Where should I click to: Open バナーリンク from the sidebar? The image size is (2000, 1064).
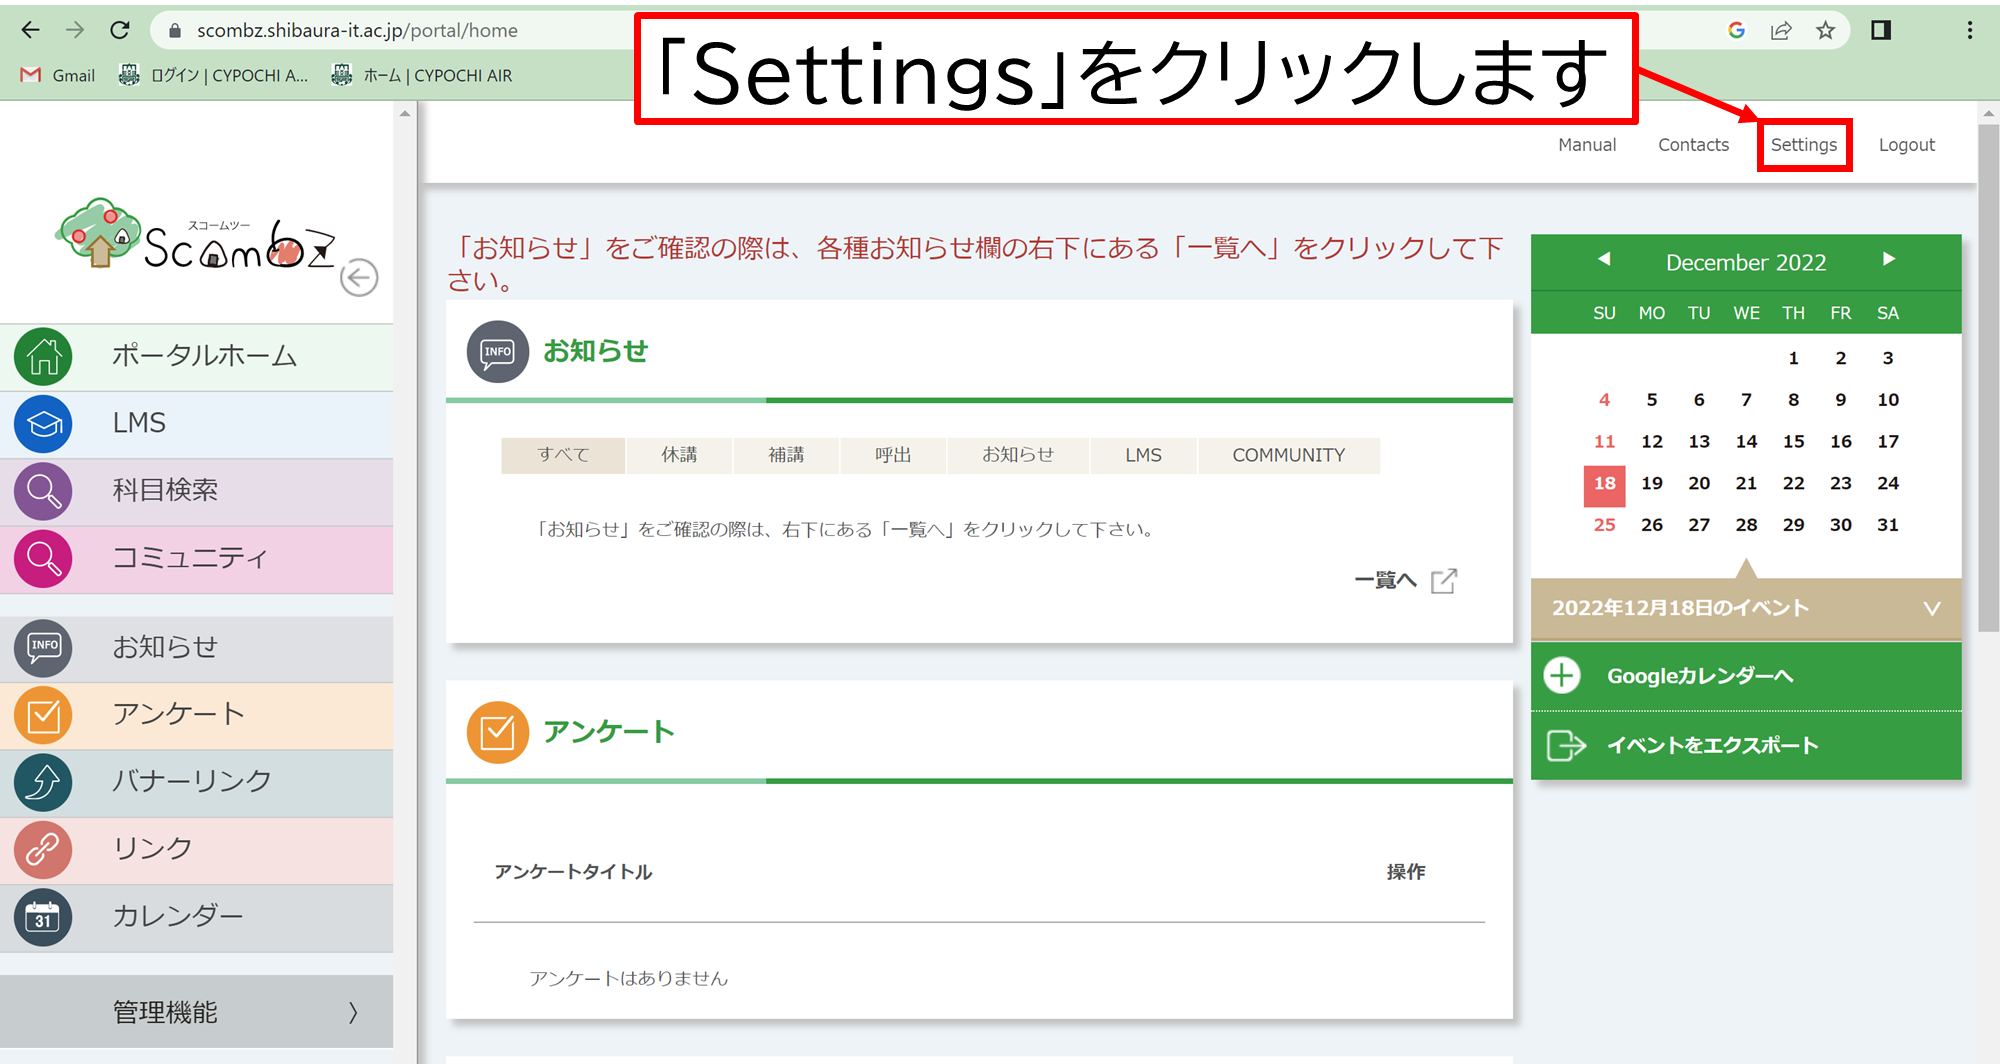click(196, 781)
